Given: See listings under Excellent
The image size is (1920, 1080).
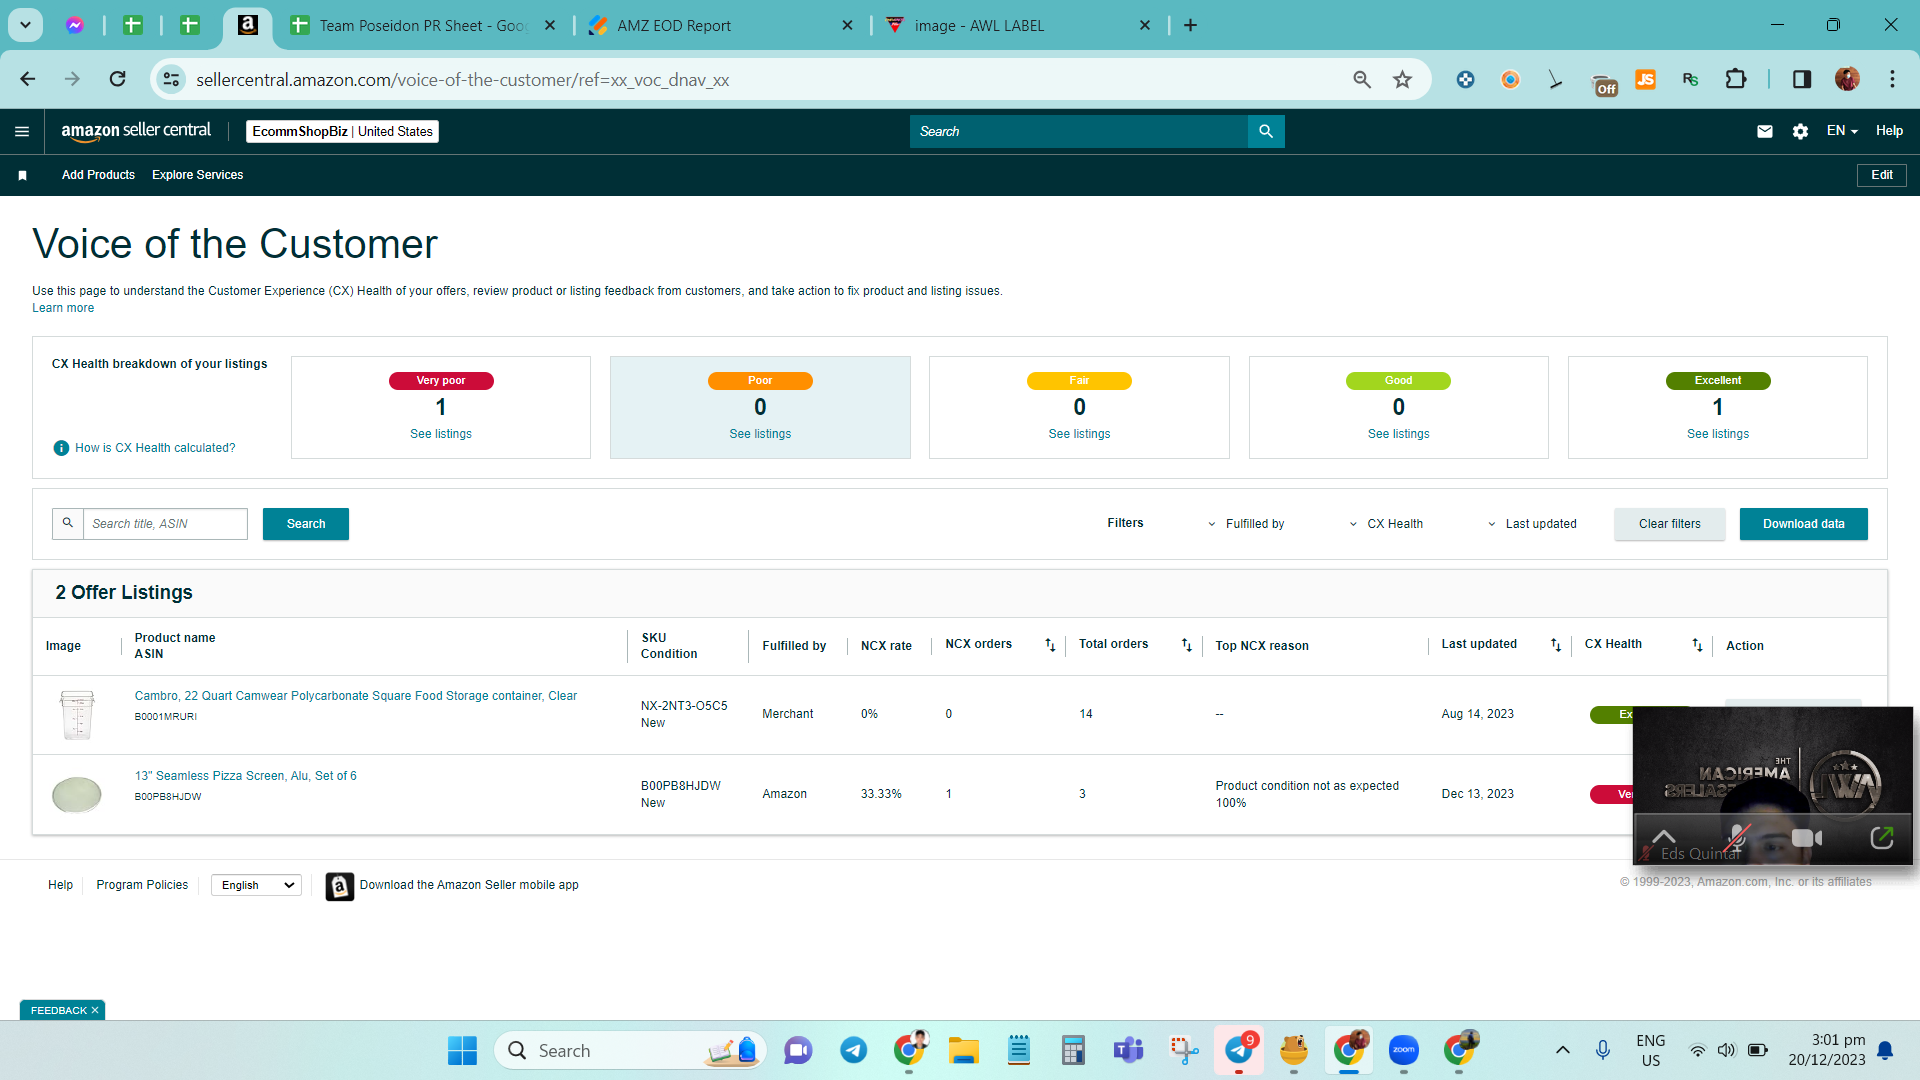Looking at the screenshot, I should tap(1717, 434).
